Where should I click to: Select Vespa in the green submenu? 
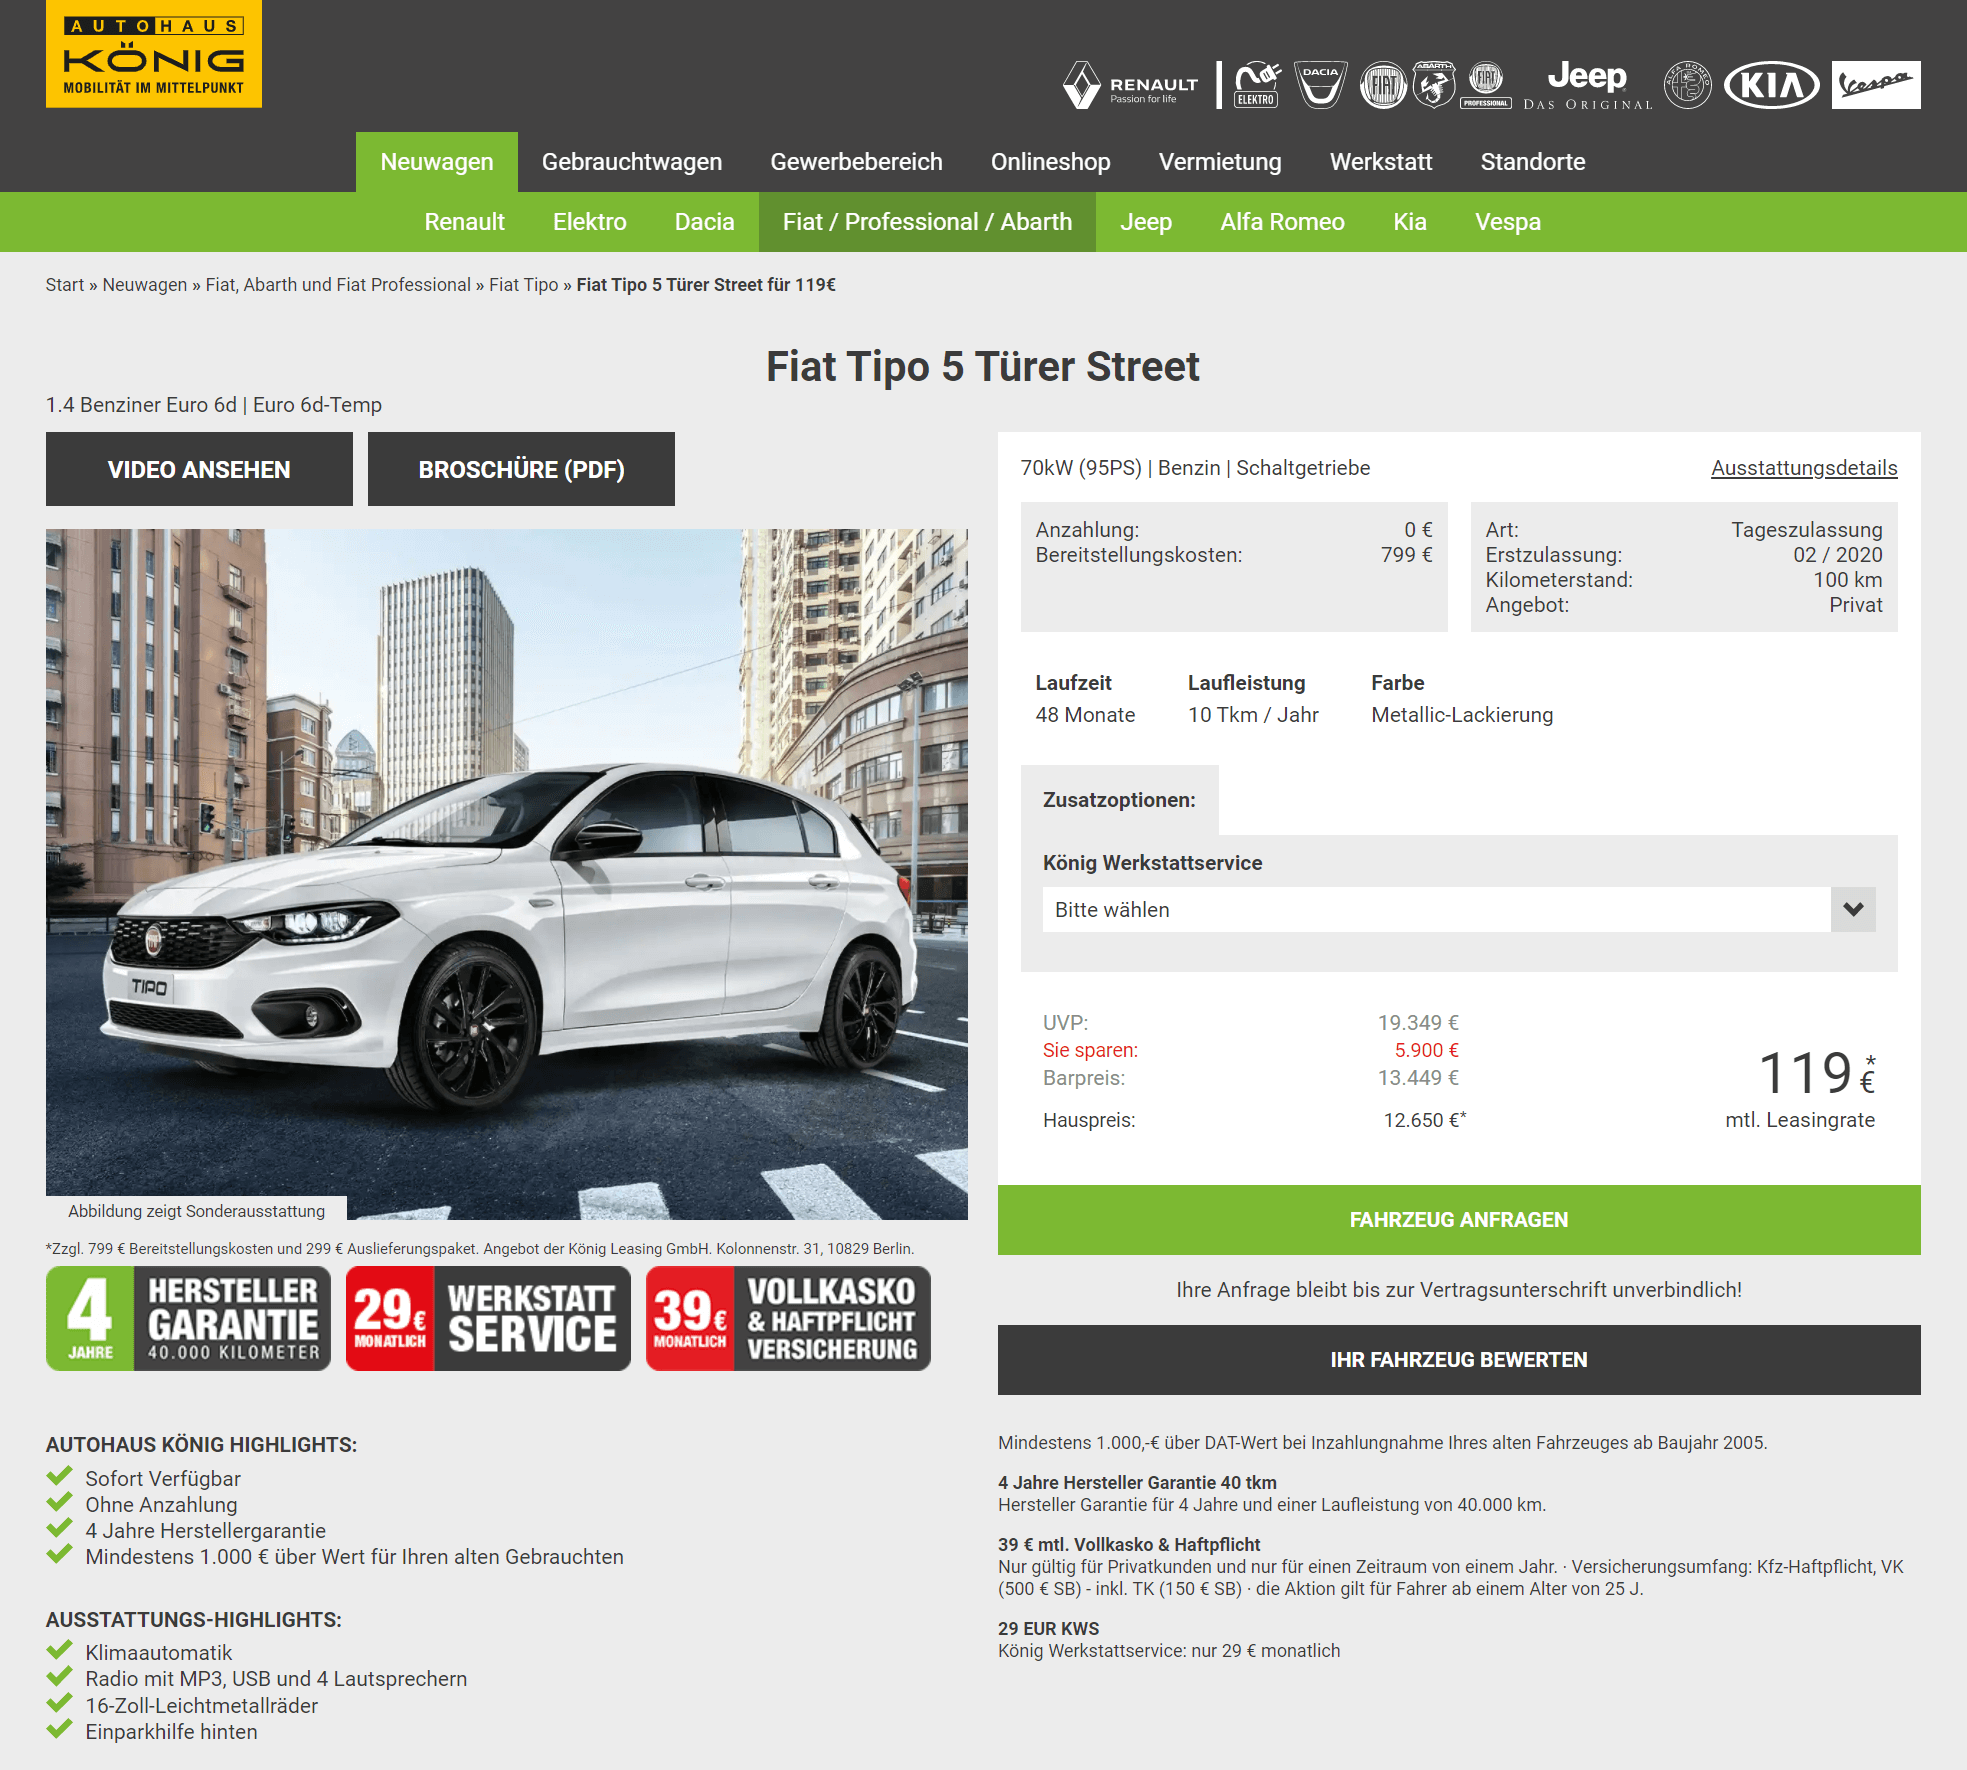1508,222
